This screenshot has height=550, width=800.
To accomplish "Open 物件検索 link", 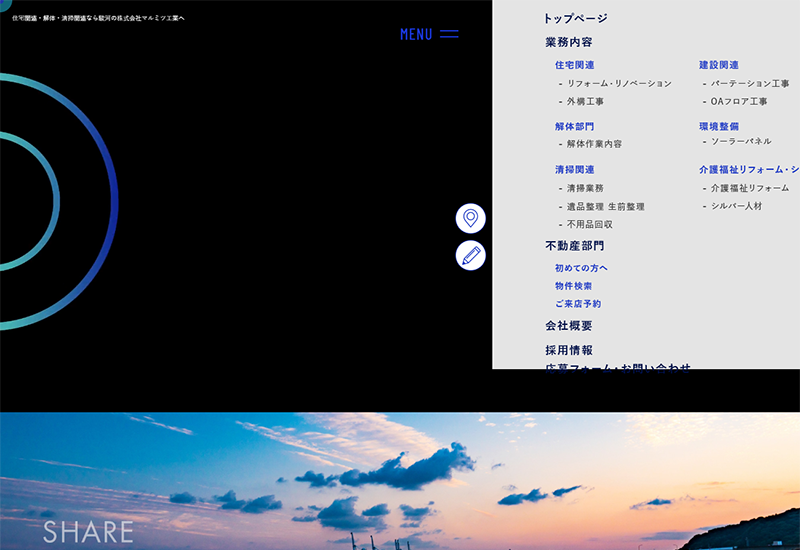I will [574, 286].
